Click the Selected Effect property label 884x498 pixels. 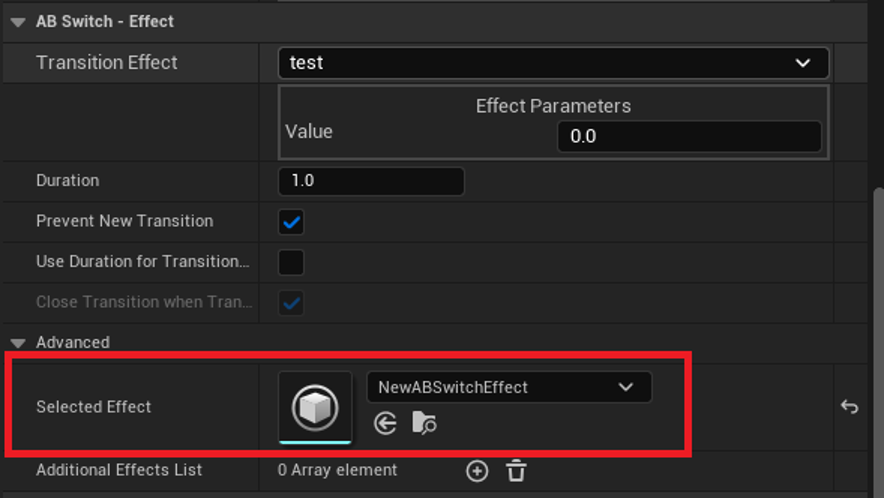[x=94, y=407]
